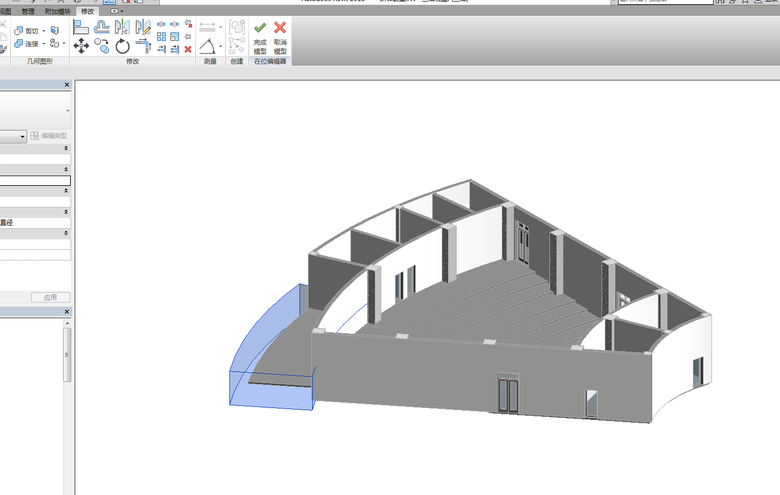The width and height of the screenshot is (780, 495).
Task: Select the Align tool in Modify panel
Action: tap(81, 28)
